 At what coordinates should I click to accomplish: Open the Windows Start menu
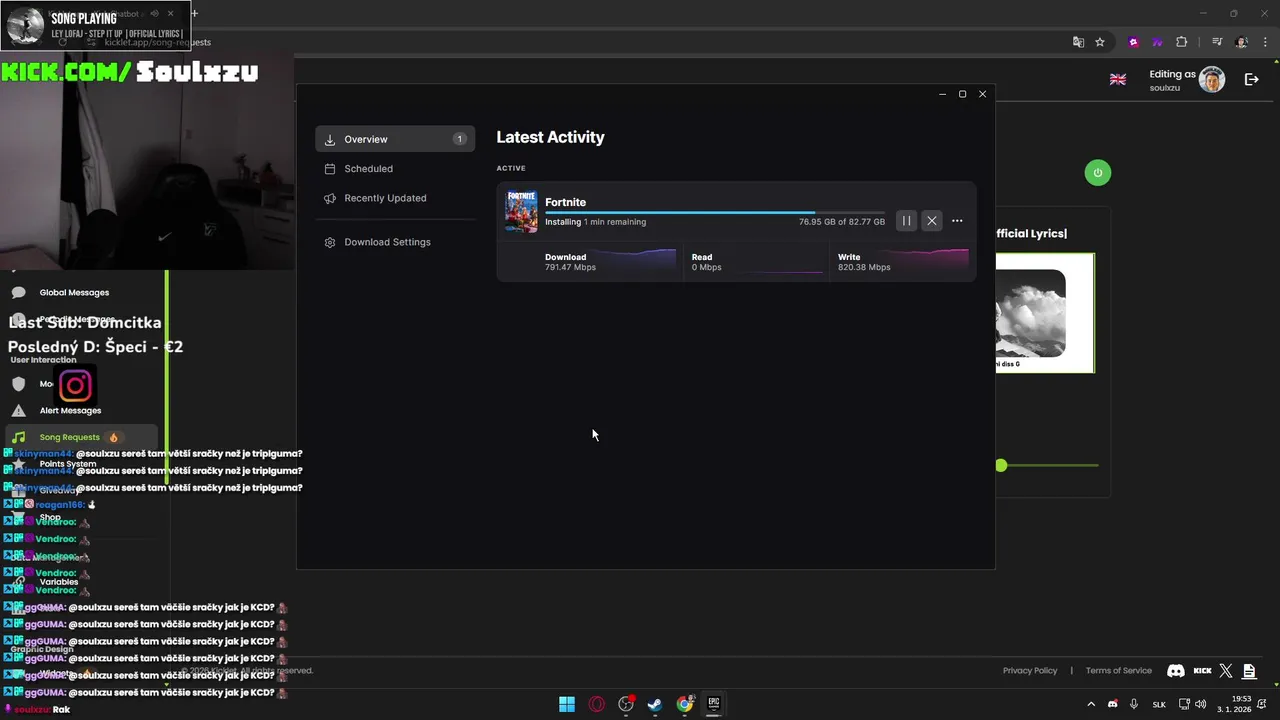567,704
